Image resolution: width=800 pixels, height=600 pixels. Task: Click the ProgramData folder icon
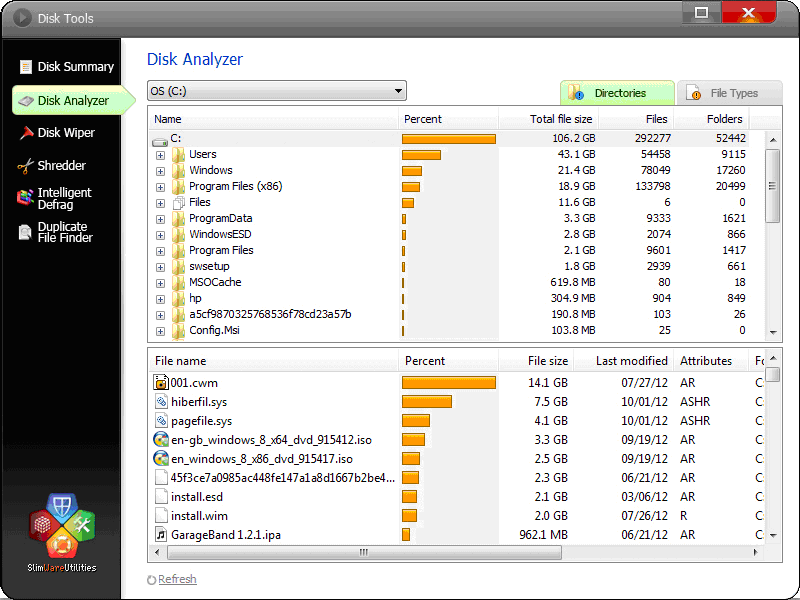pos(178,218)
